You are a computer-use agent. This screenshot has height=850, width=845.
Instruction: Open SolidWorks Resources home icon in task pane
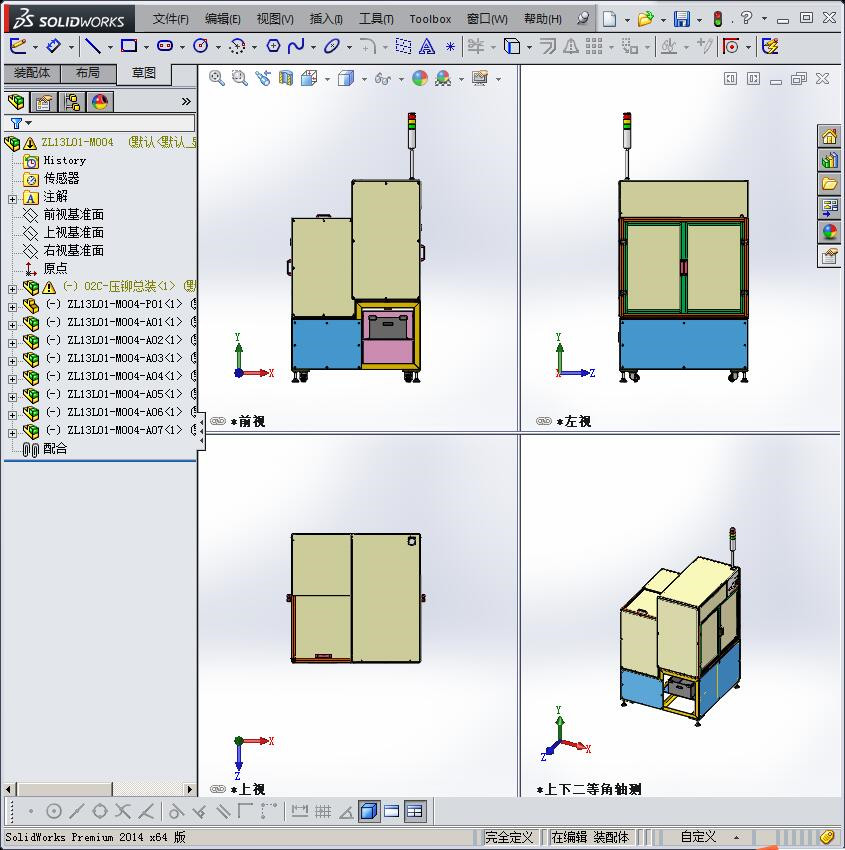(829, 137)
